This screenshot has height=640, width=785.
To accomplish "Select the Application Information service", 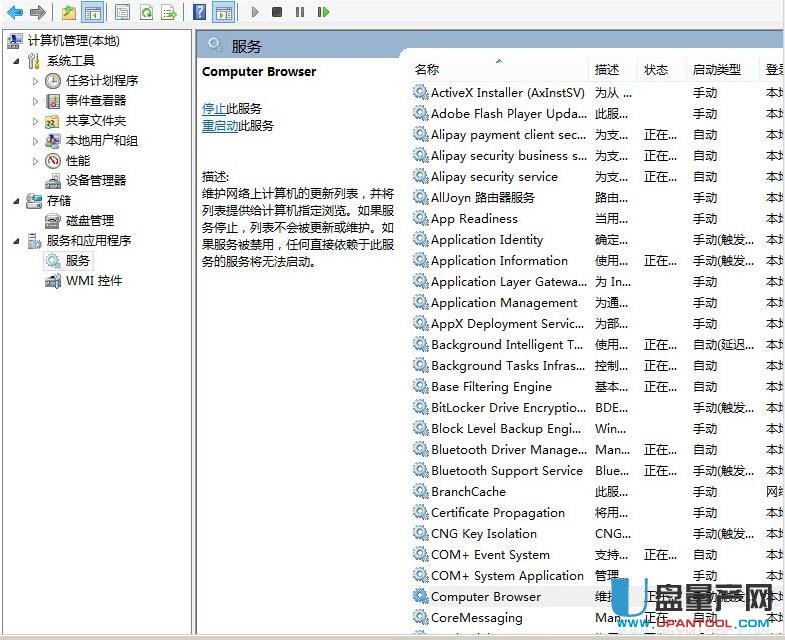I will (x=597, y=261).
